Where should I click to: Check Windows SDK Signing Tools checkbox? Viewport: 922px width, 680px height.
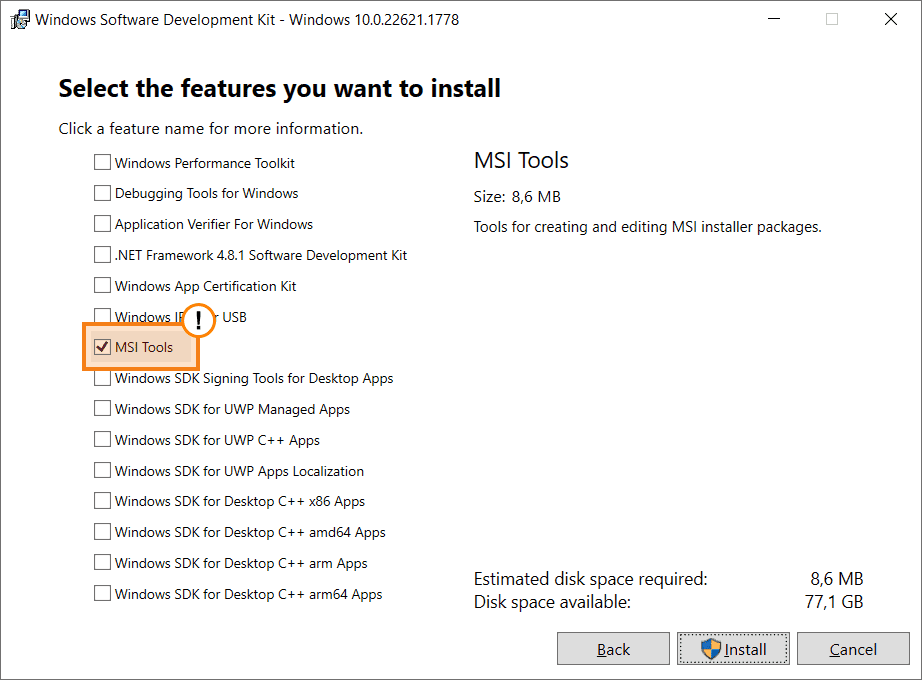point(102,378)
